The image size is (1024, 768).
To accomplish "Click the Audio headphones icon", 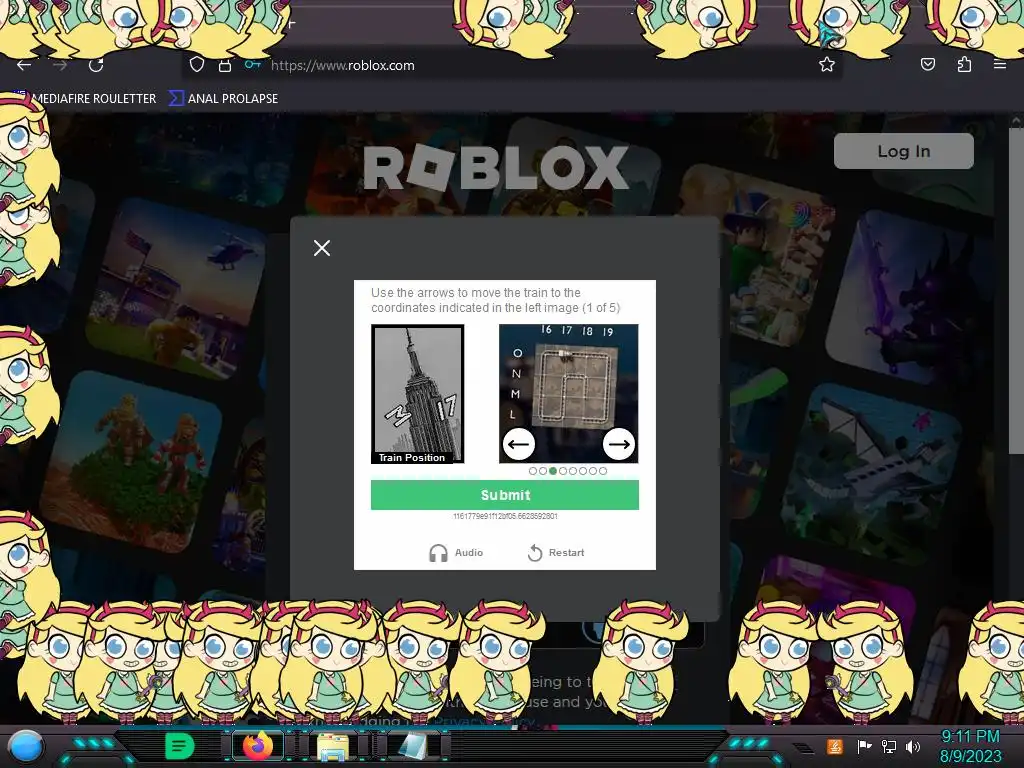I will click(x=438, y=553).
